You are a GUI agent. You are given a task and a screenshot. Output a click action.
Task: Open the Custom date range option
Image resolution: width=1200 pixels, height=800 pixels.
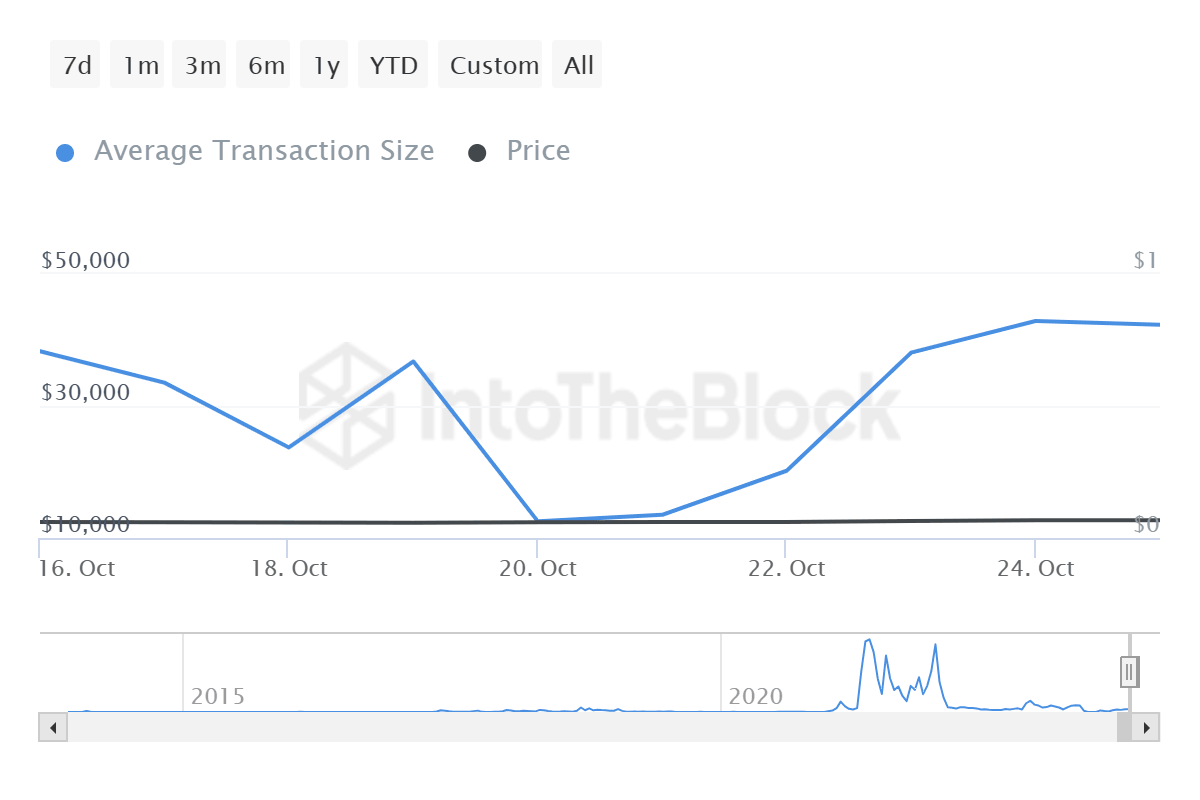tap(493, 66)
